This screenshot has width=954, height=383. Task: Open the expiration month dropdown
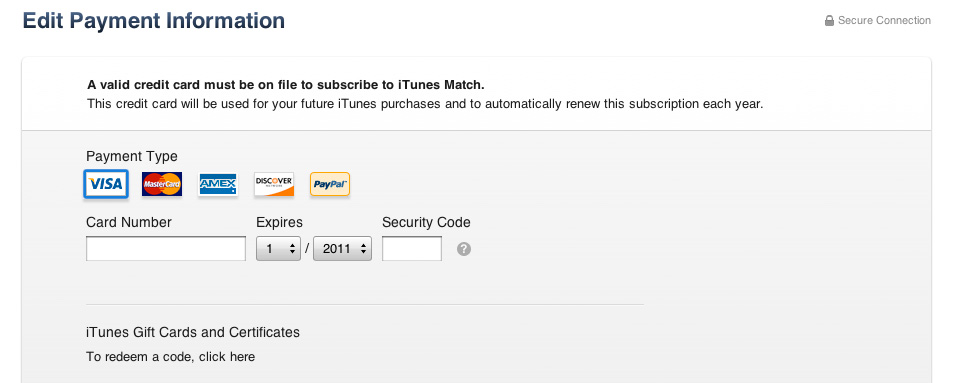pyautogui.click(x=278, y=249)
